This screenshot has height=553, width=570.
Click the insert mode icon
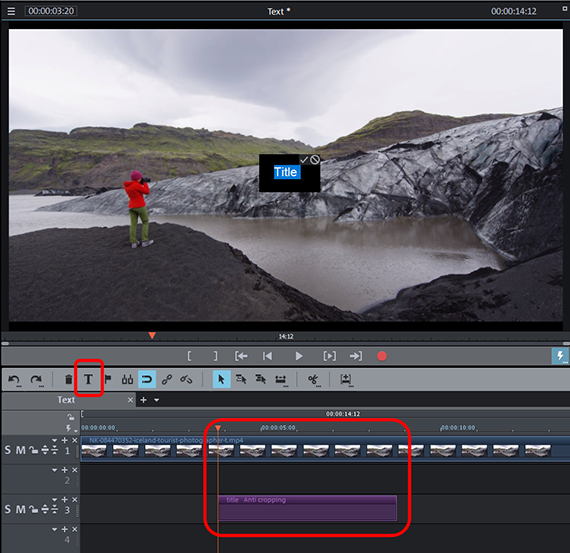[x=346, y=380]
